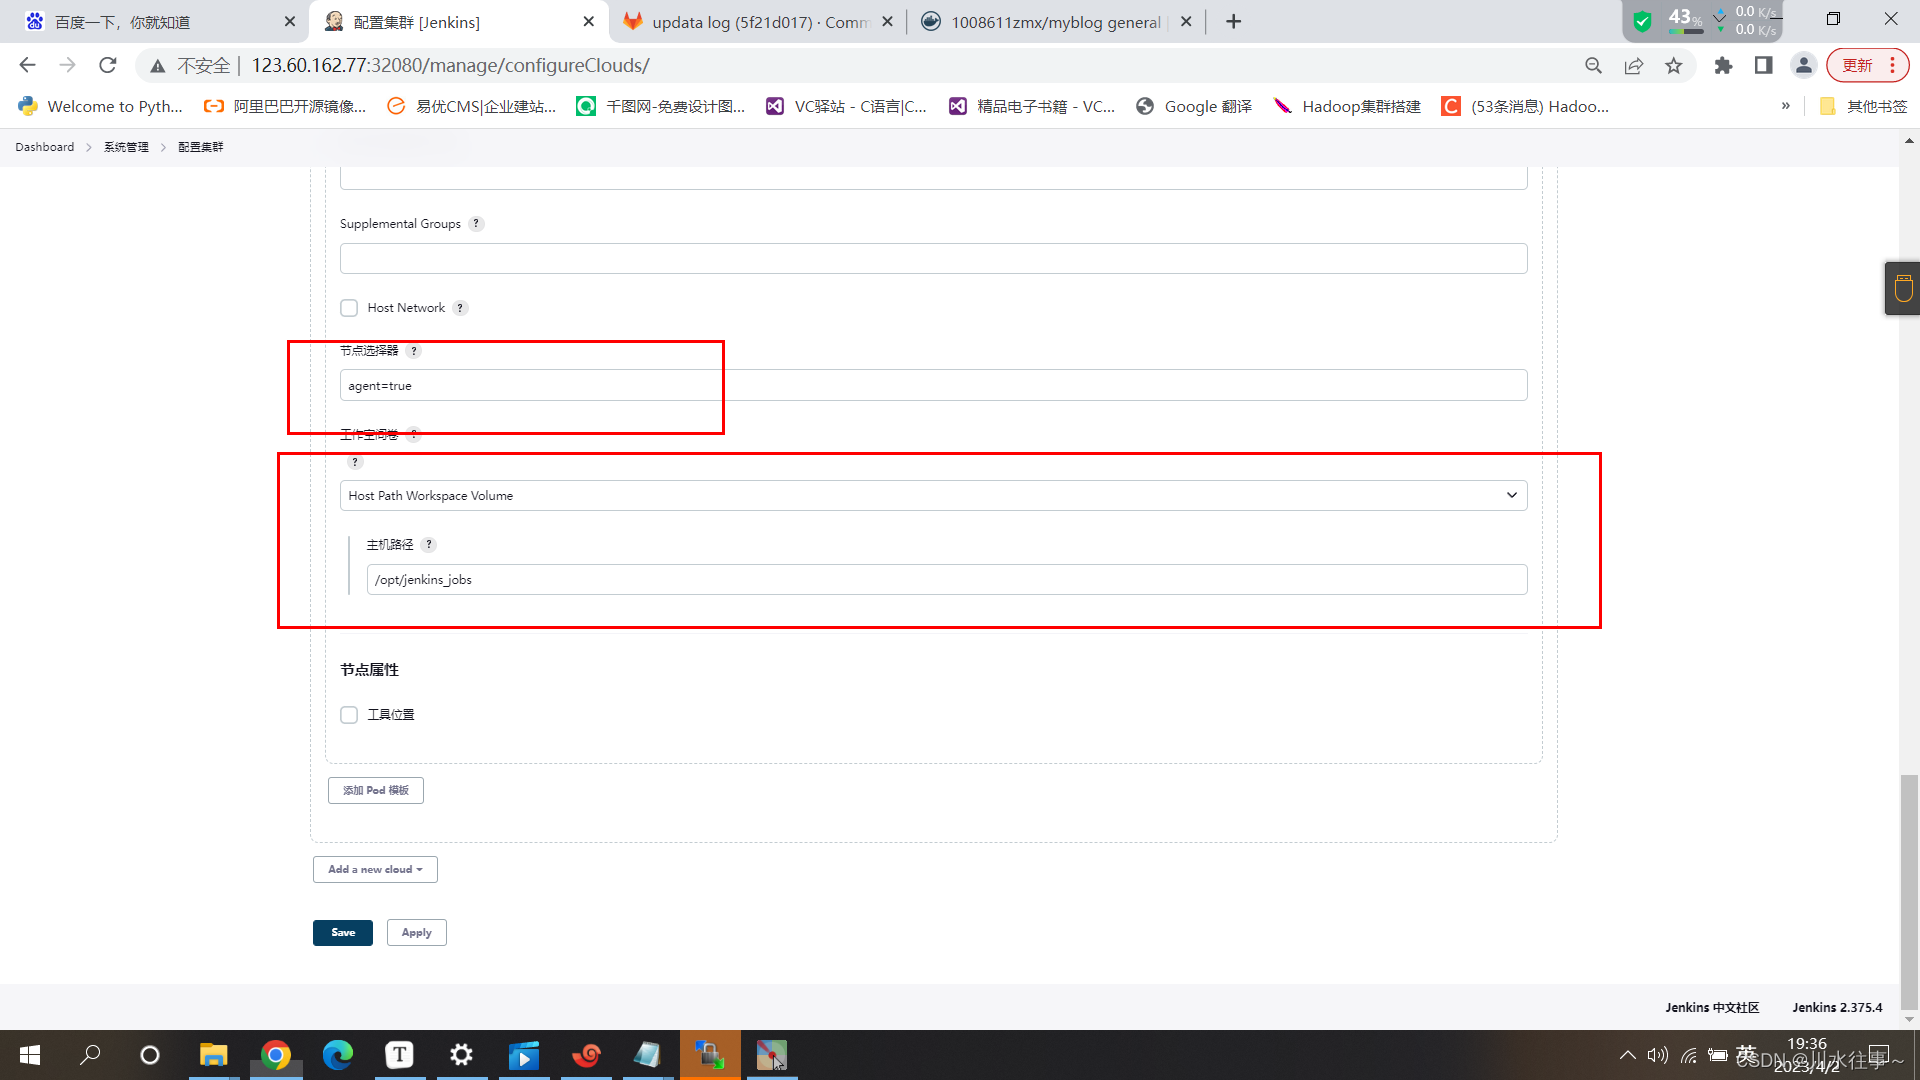Open the browser extensions puzzle icon
Viewport: 1920px width, 1080px height.
(x=1723, y=66)
